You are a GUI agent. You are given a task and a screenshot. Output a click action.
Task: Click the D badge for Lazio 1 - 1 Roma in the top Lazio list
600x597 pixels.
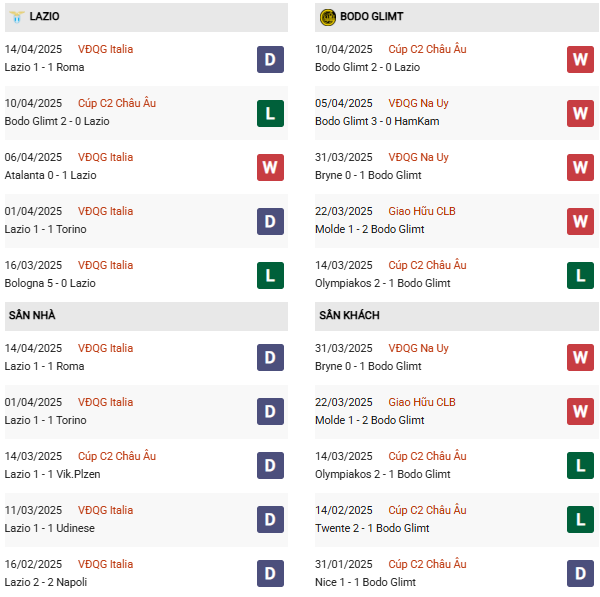(270, 59)
